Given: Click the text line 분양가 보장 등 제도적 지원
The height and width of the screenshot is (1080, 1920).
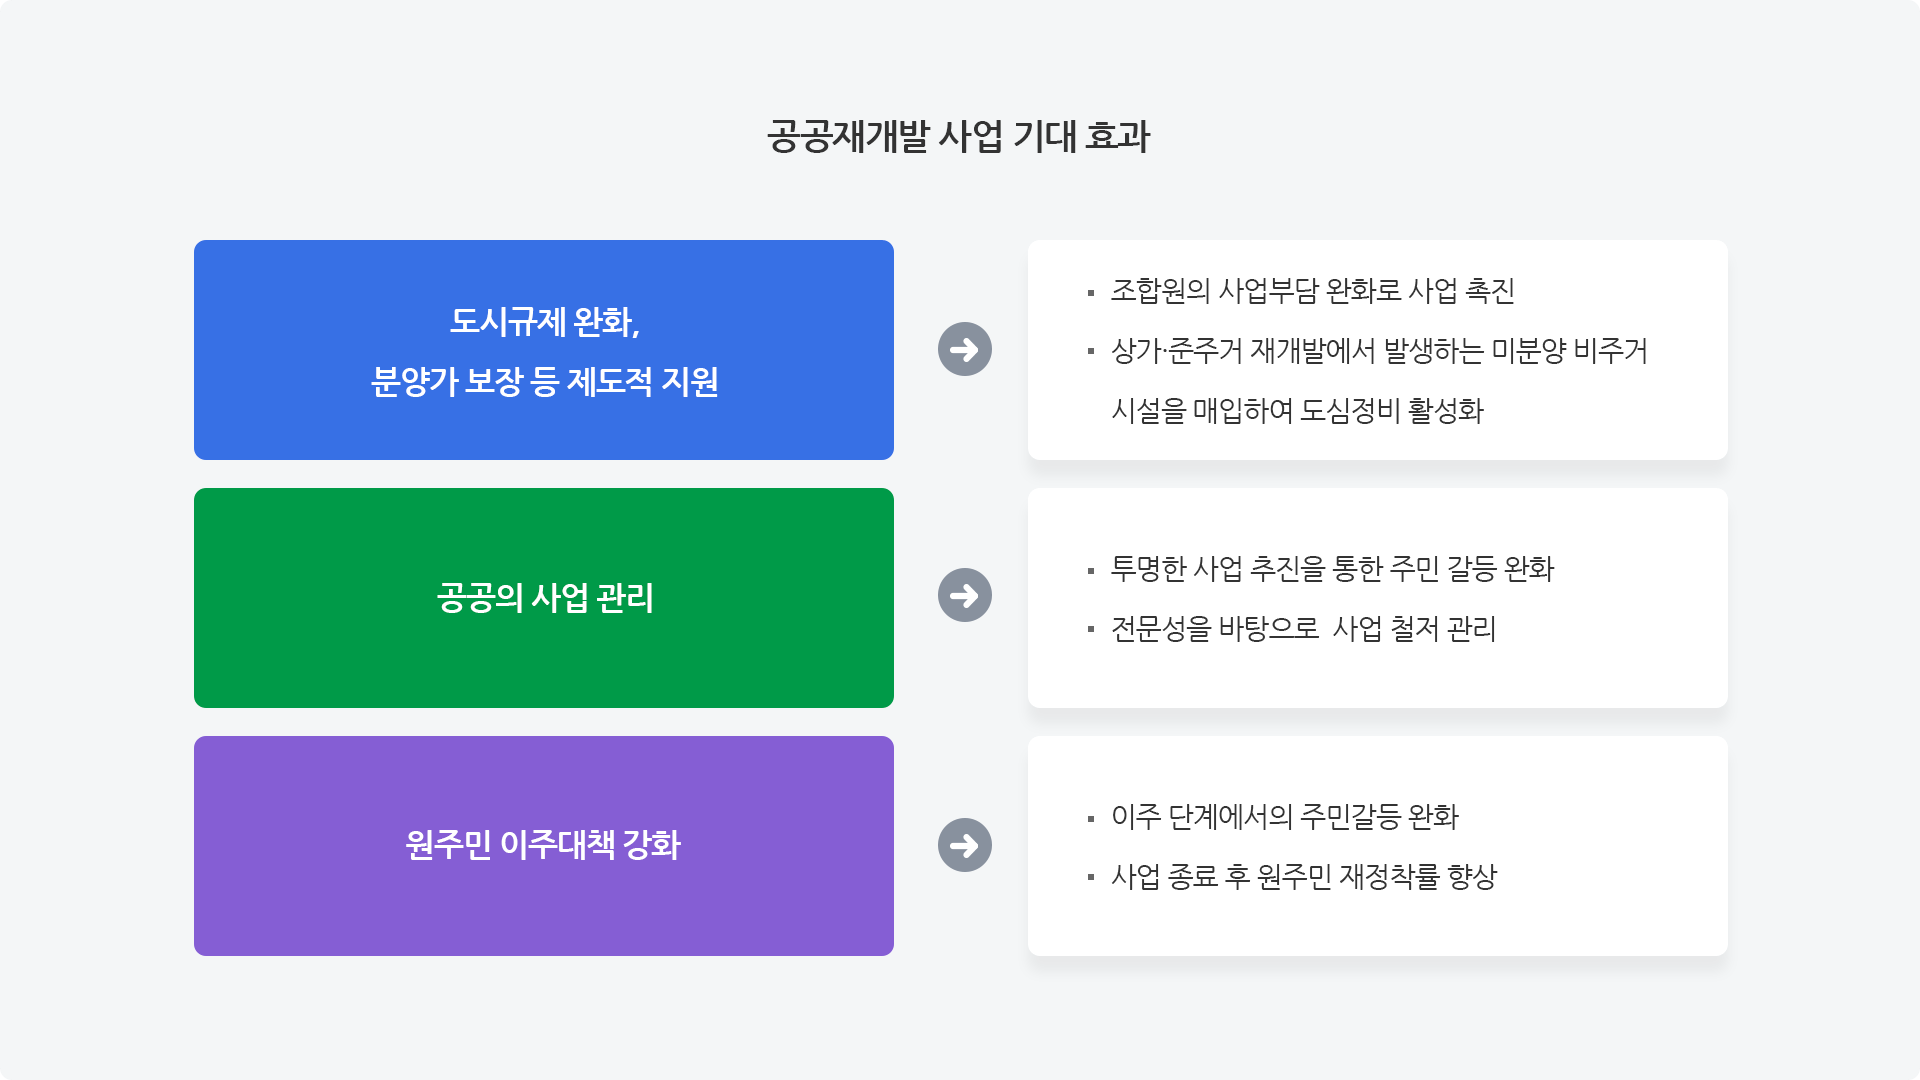Looking at the screenshot, I should point(544,381).
